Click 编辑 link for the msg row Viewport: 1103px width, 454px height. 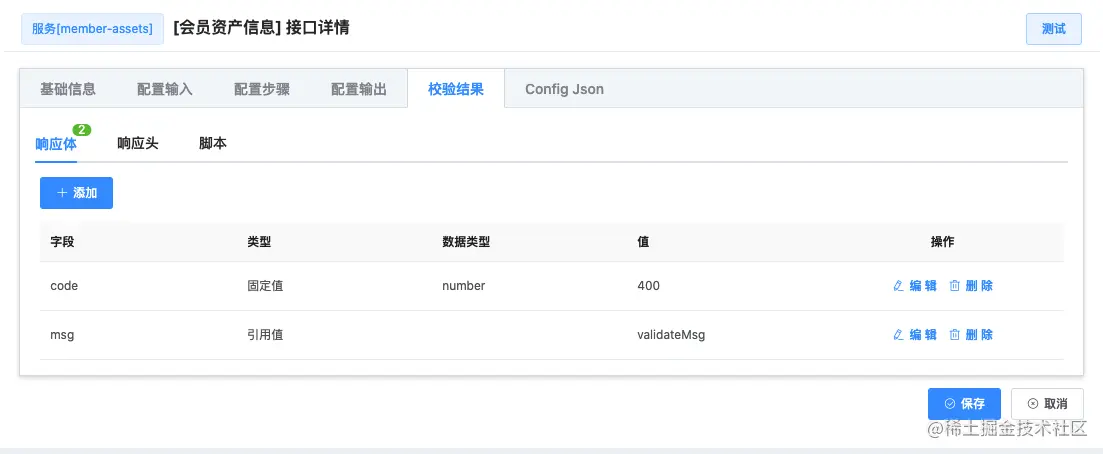click(915, 335)
